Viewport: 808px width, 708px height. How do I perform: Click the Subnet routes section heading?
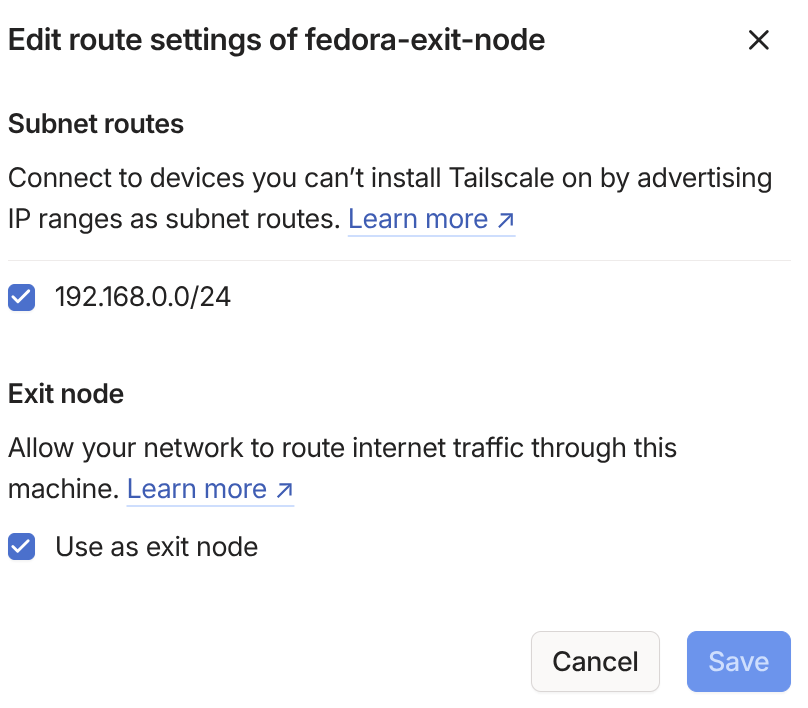(x=96, y=124)
